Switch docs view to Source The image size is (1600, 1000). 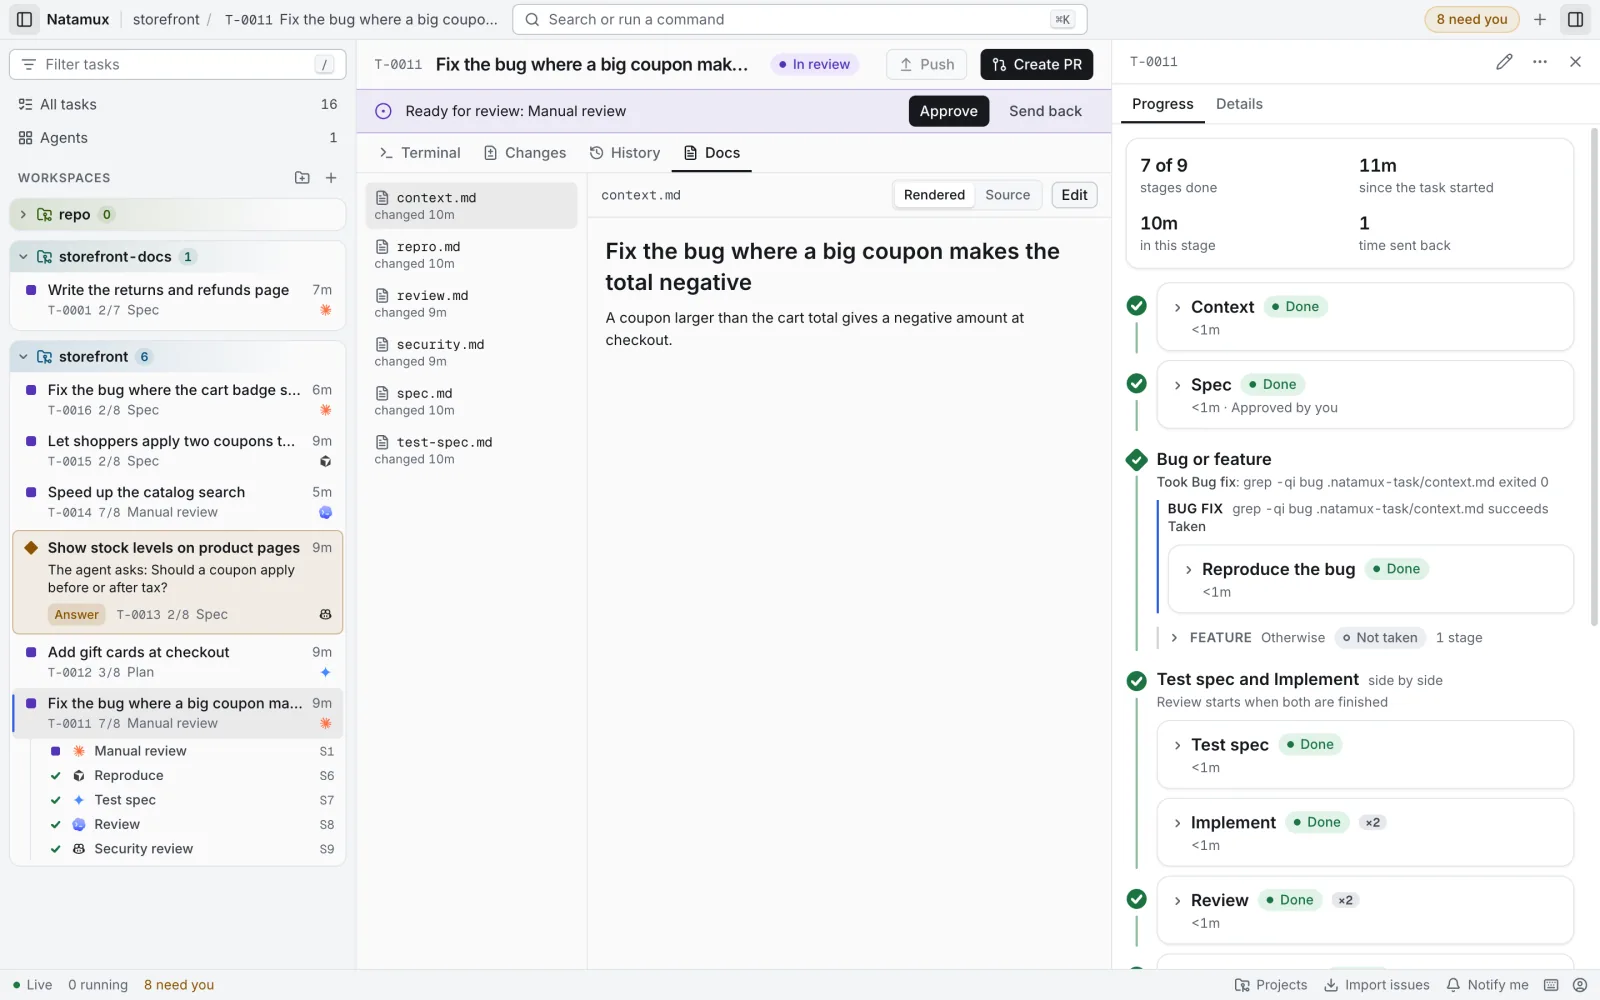coord(1007,195)
